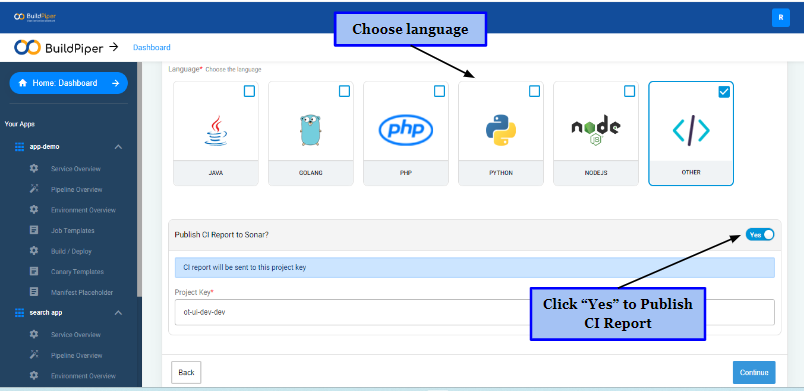This screenshot has width=804, height=391.
Task: Click the sidebar vertical scrollbar
Action: point(139,179)
